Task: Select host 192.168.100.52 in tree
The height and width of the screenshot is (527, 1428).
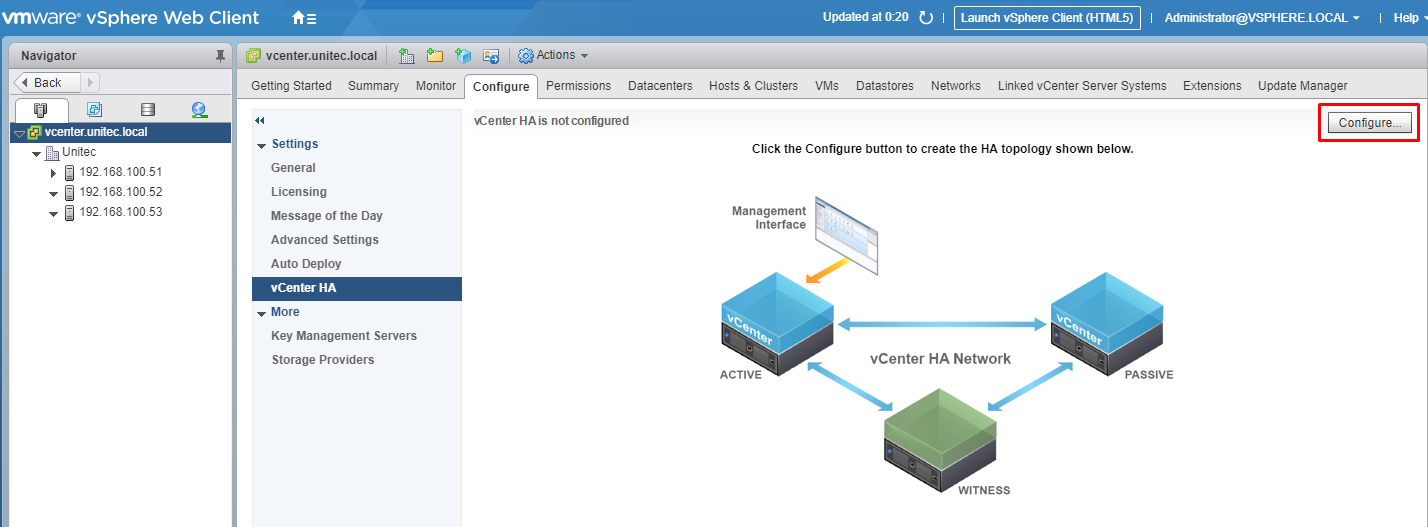Action: 120,192
